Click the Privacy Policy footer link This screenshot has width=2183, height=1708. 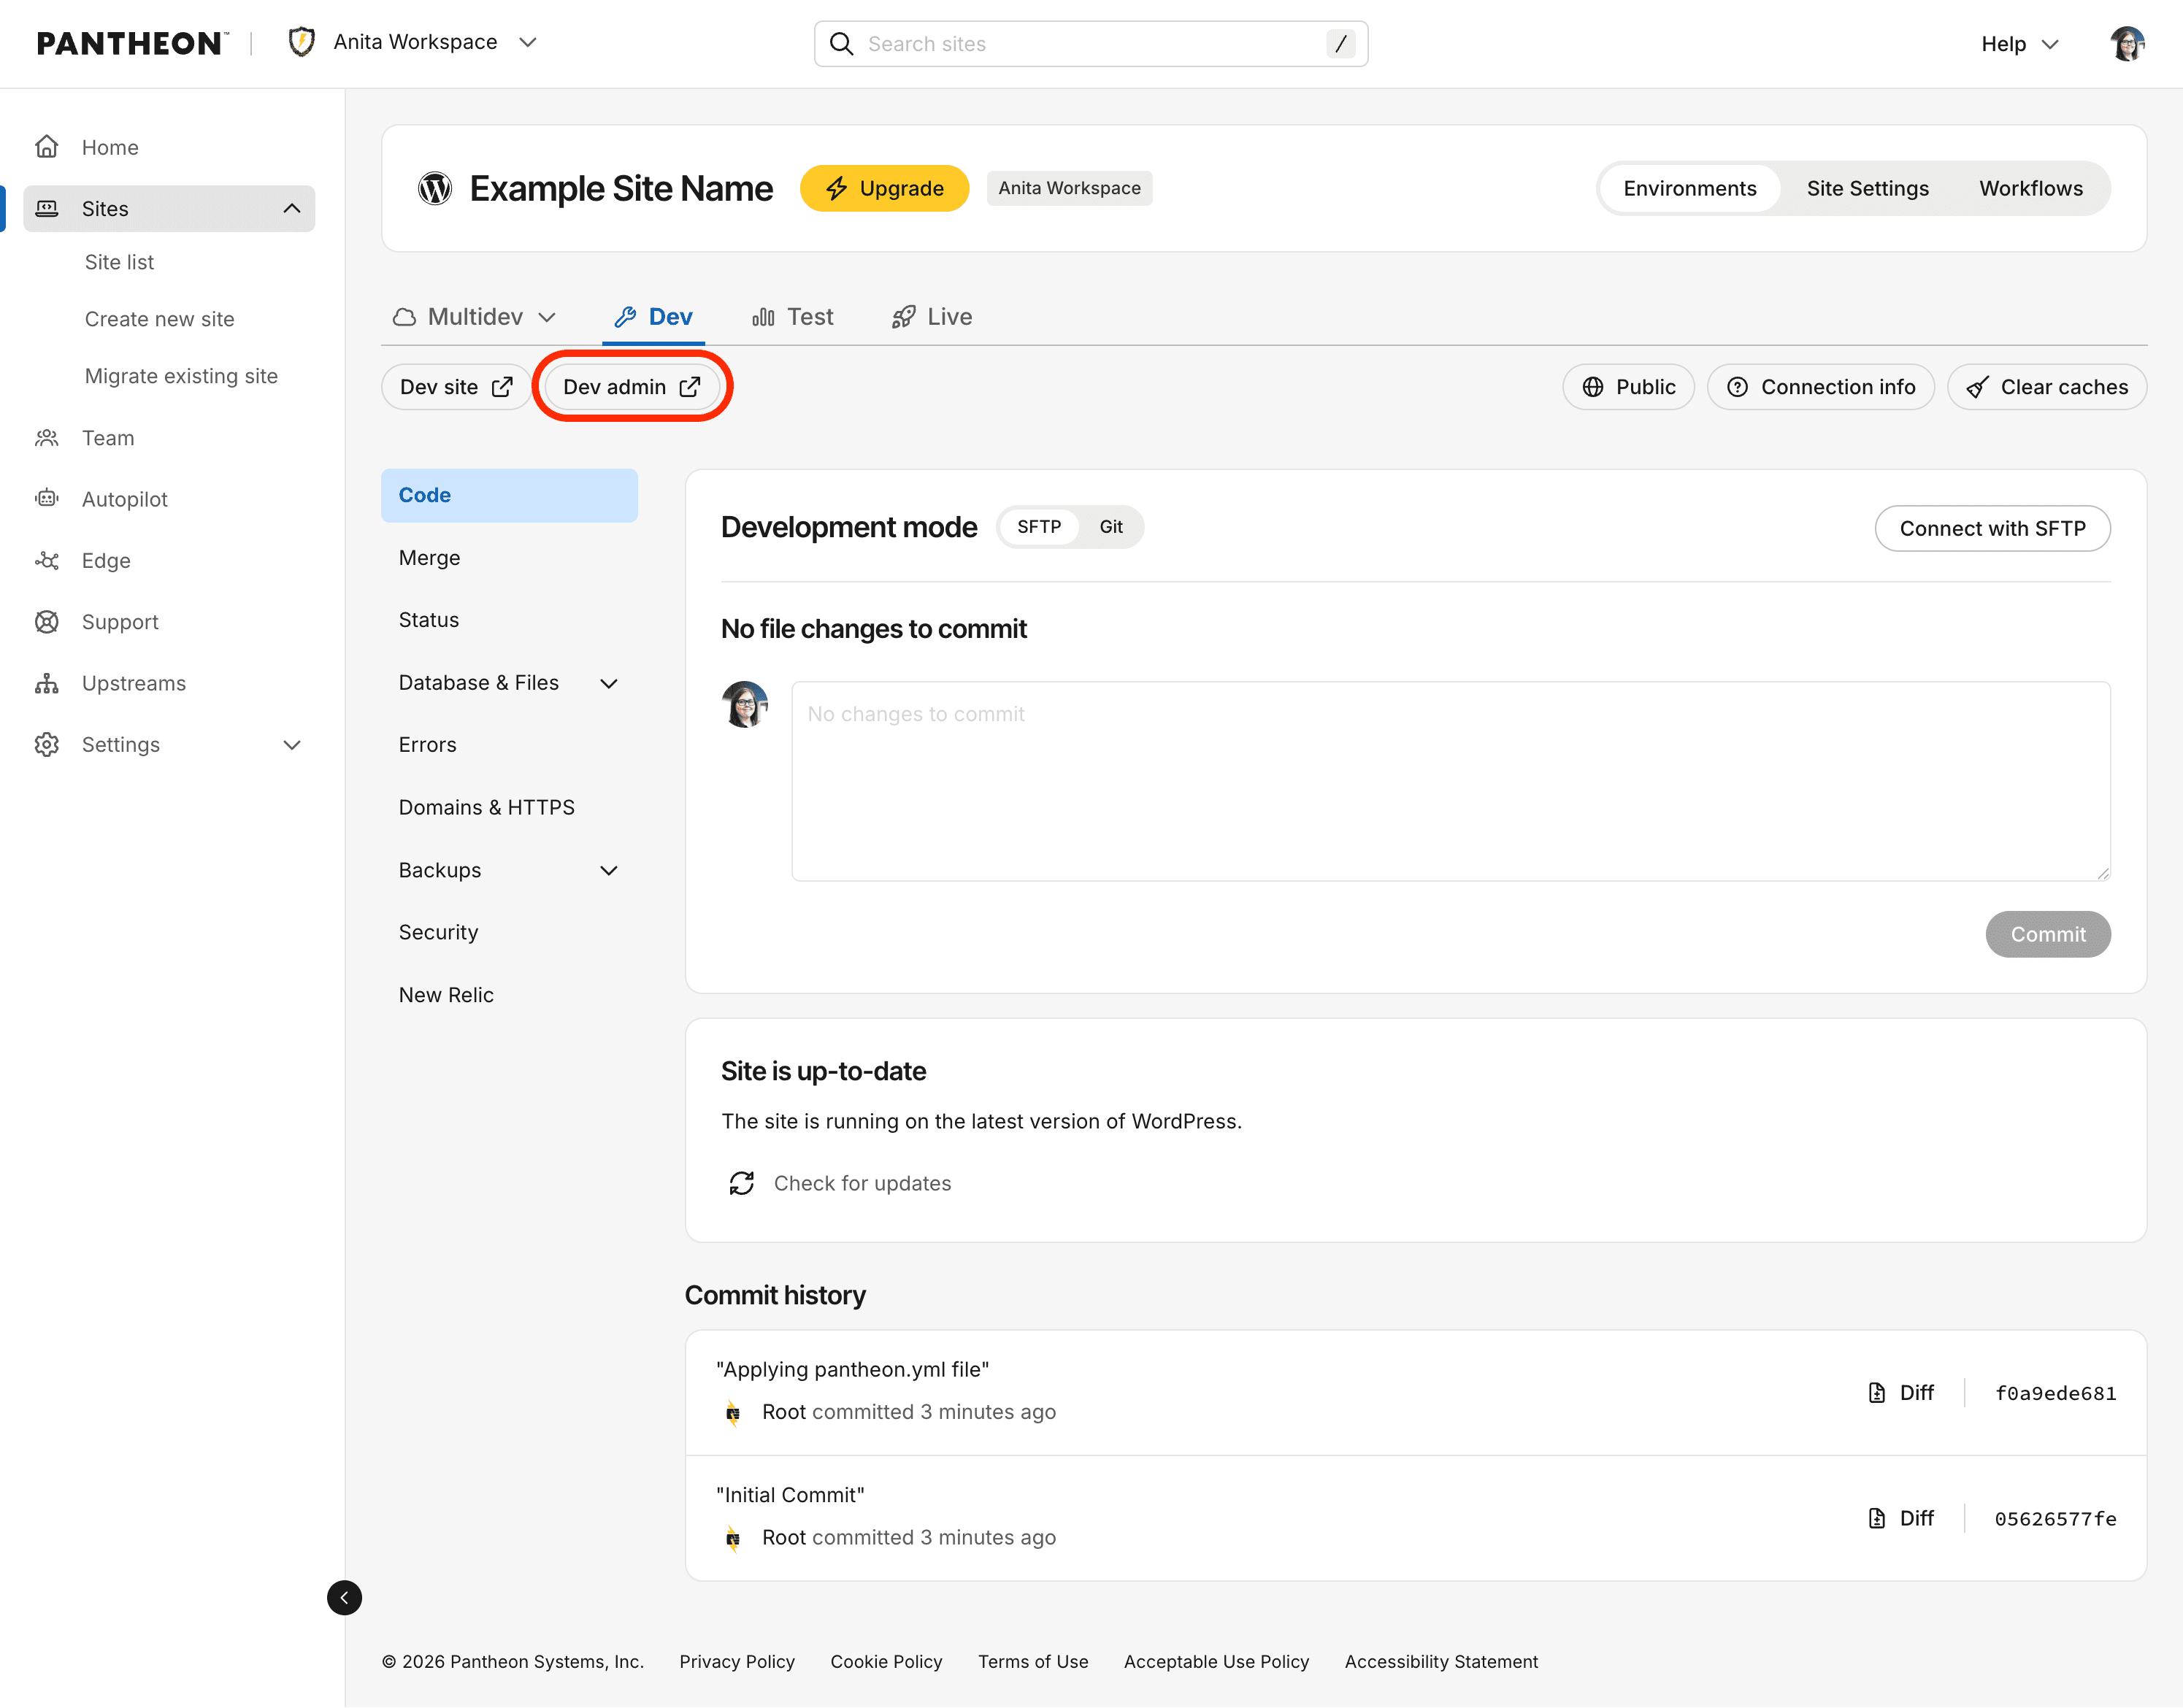pos(737,1661)
